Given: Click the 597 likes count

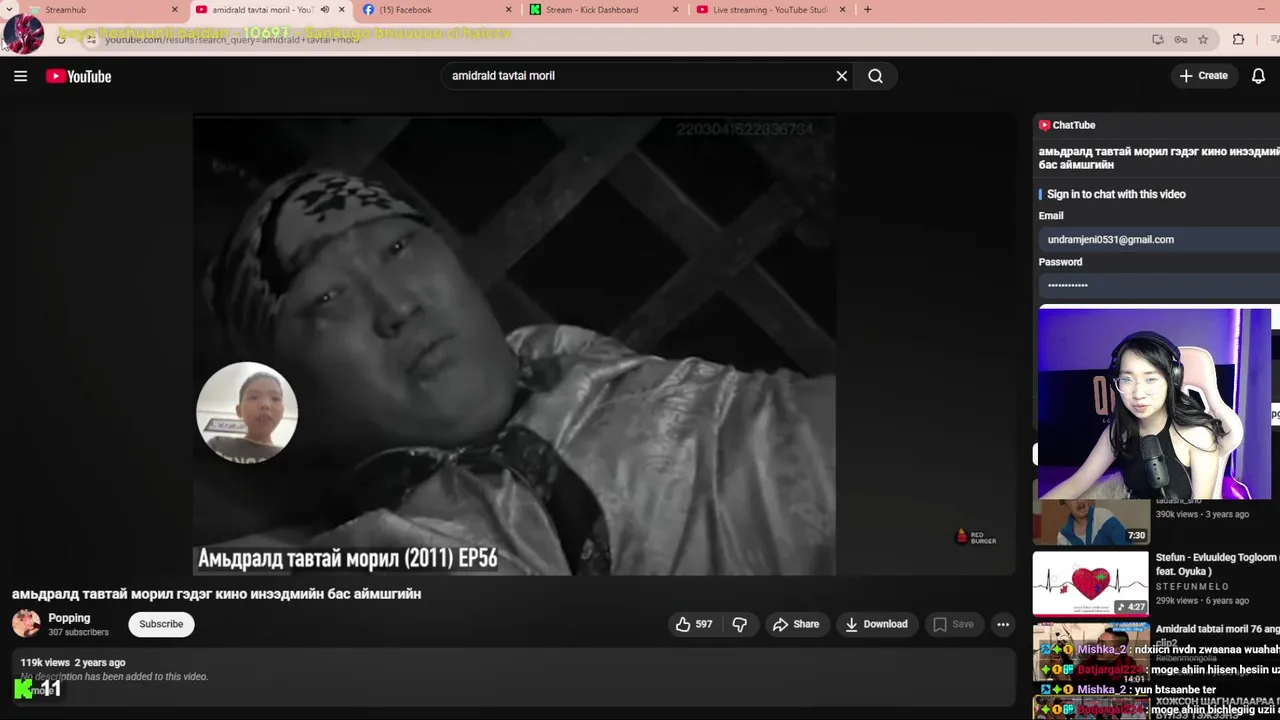Looking at the screenshot, I should pos(704,624).
